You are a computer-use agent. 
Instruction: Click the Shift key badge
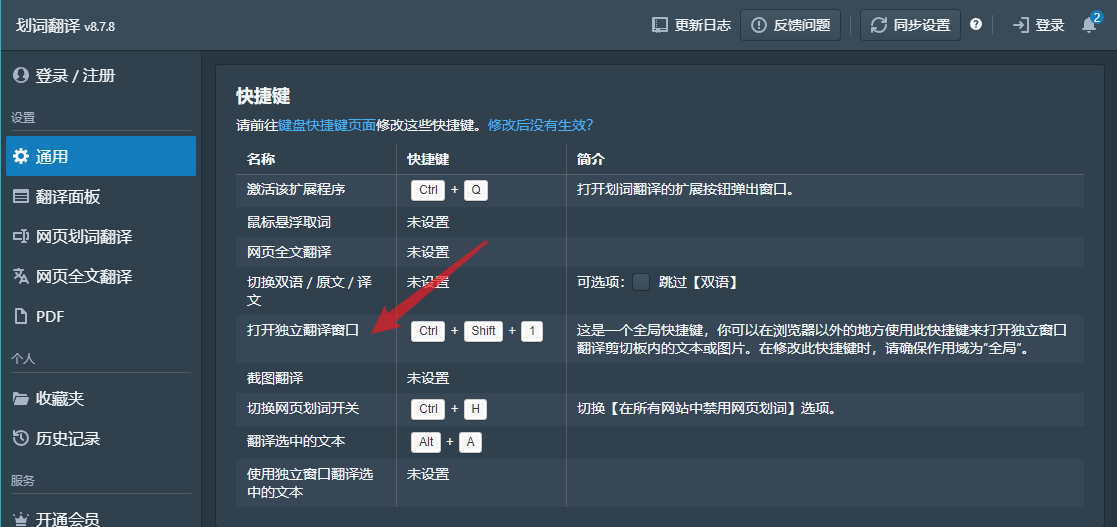(x=483, y=331)
